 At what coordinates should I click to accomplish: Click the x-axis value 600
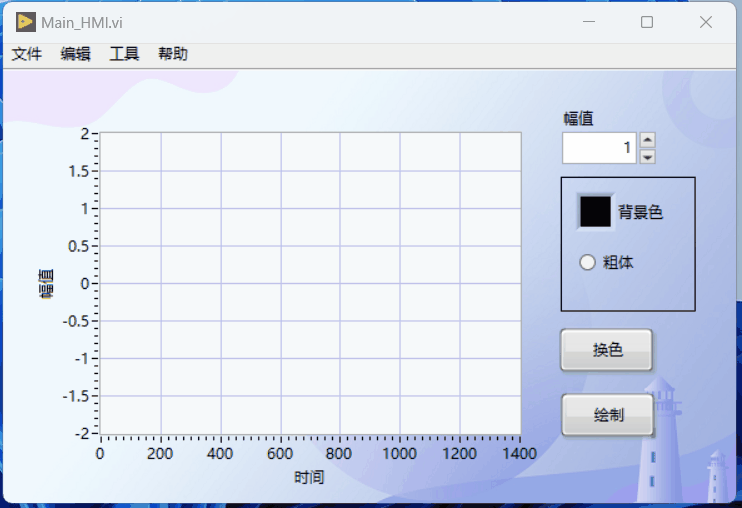click(x=280, y=454)
